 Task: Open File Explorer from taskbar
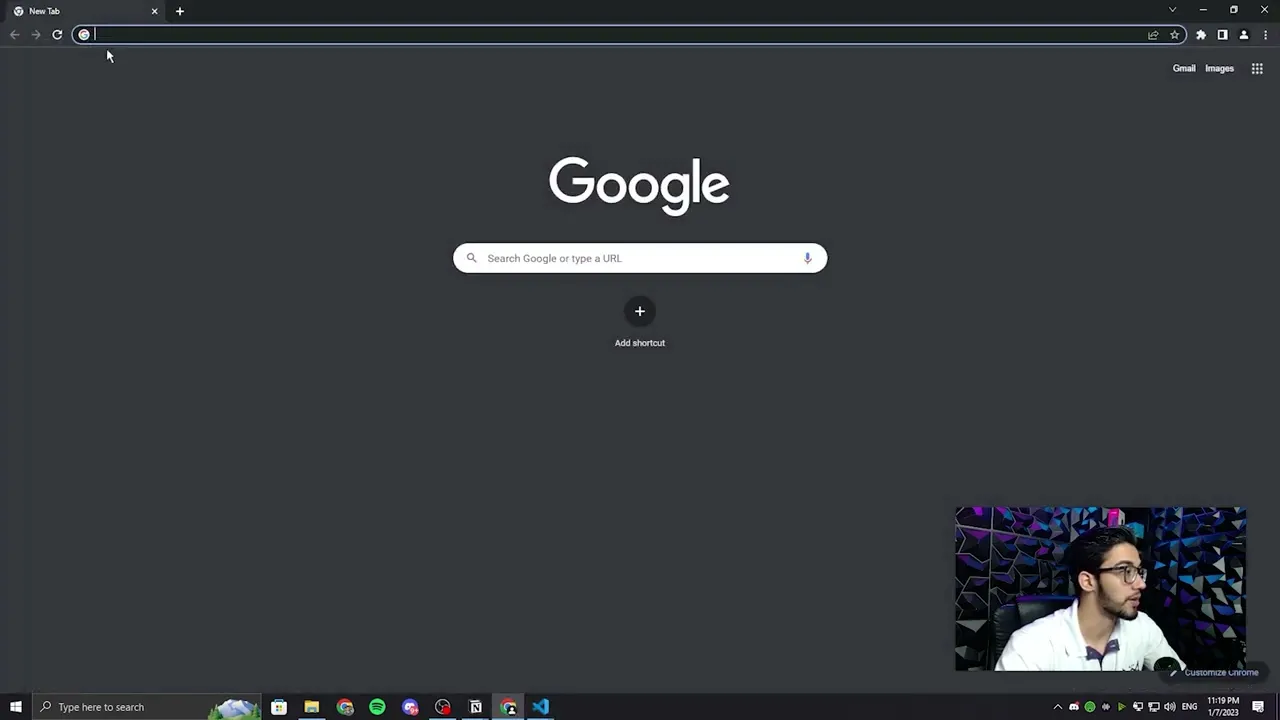312,707
